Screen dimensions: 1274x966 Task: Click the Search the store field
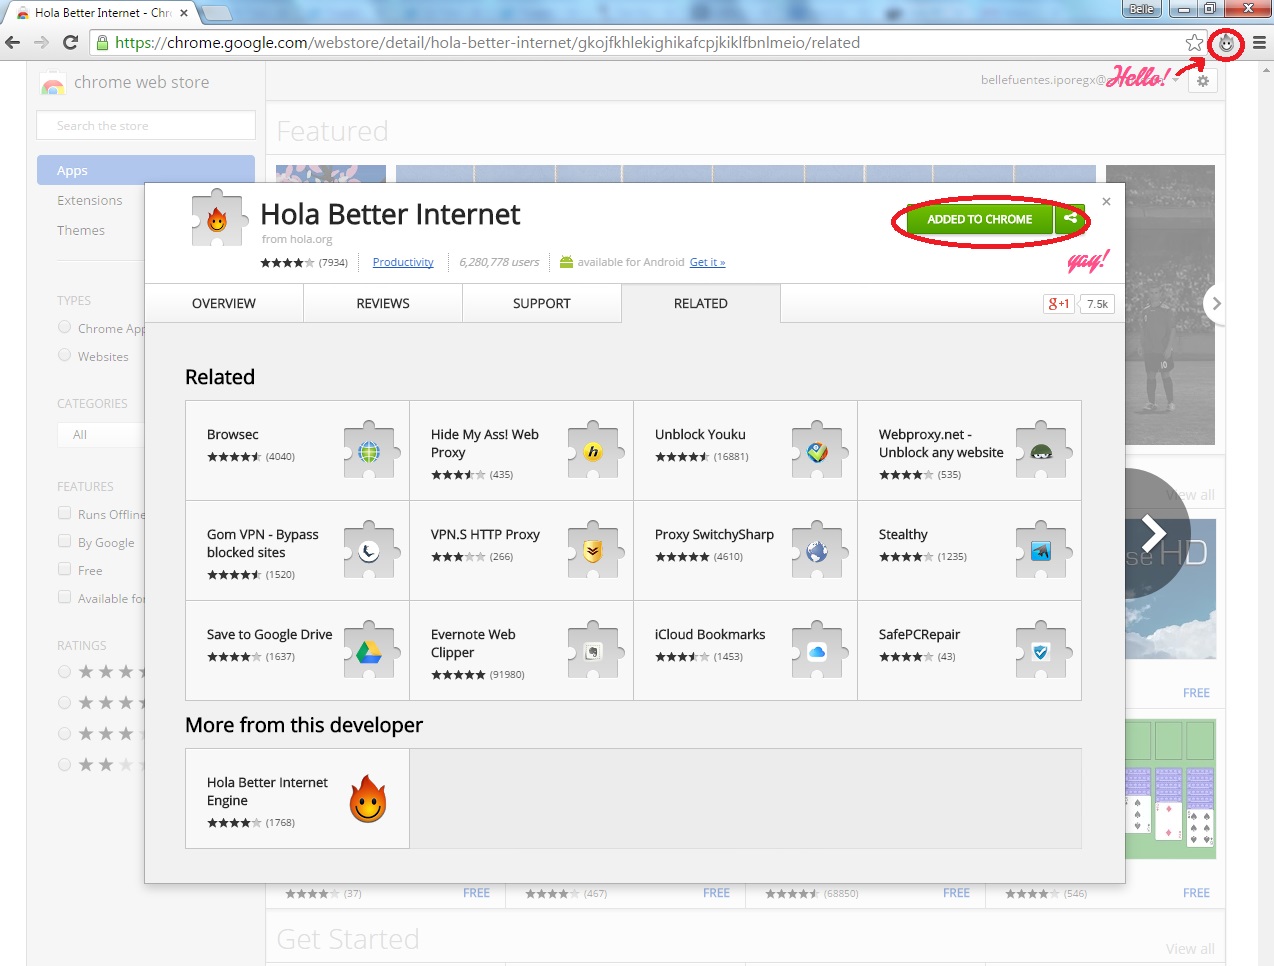coord(146,126)
